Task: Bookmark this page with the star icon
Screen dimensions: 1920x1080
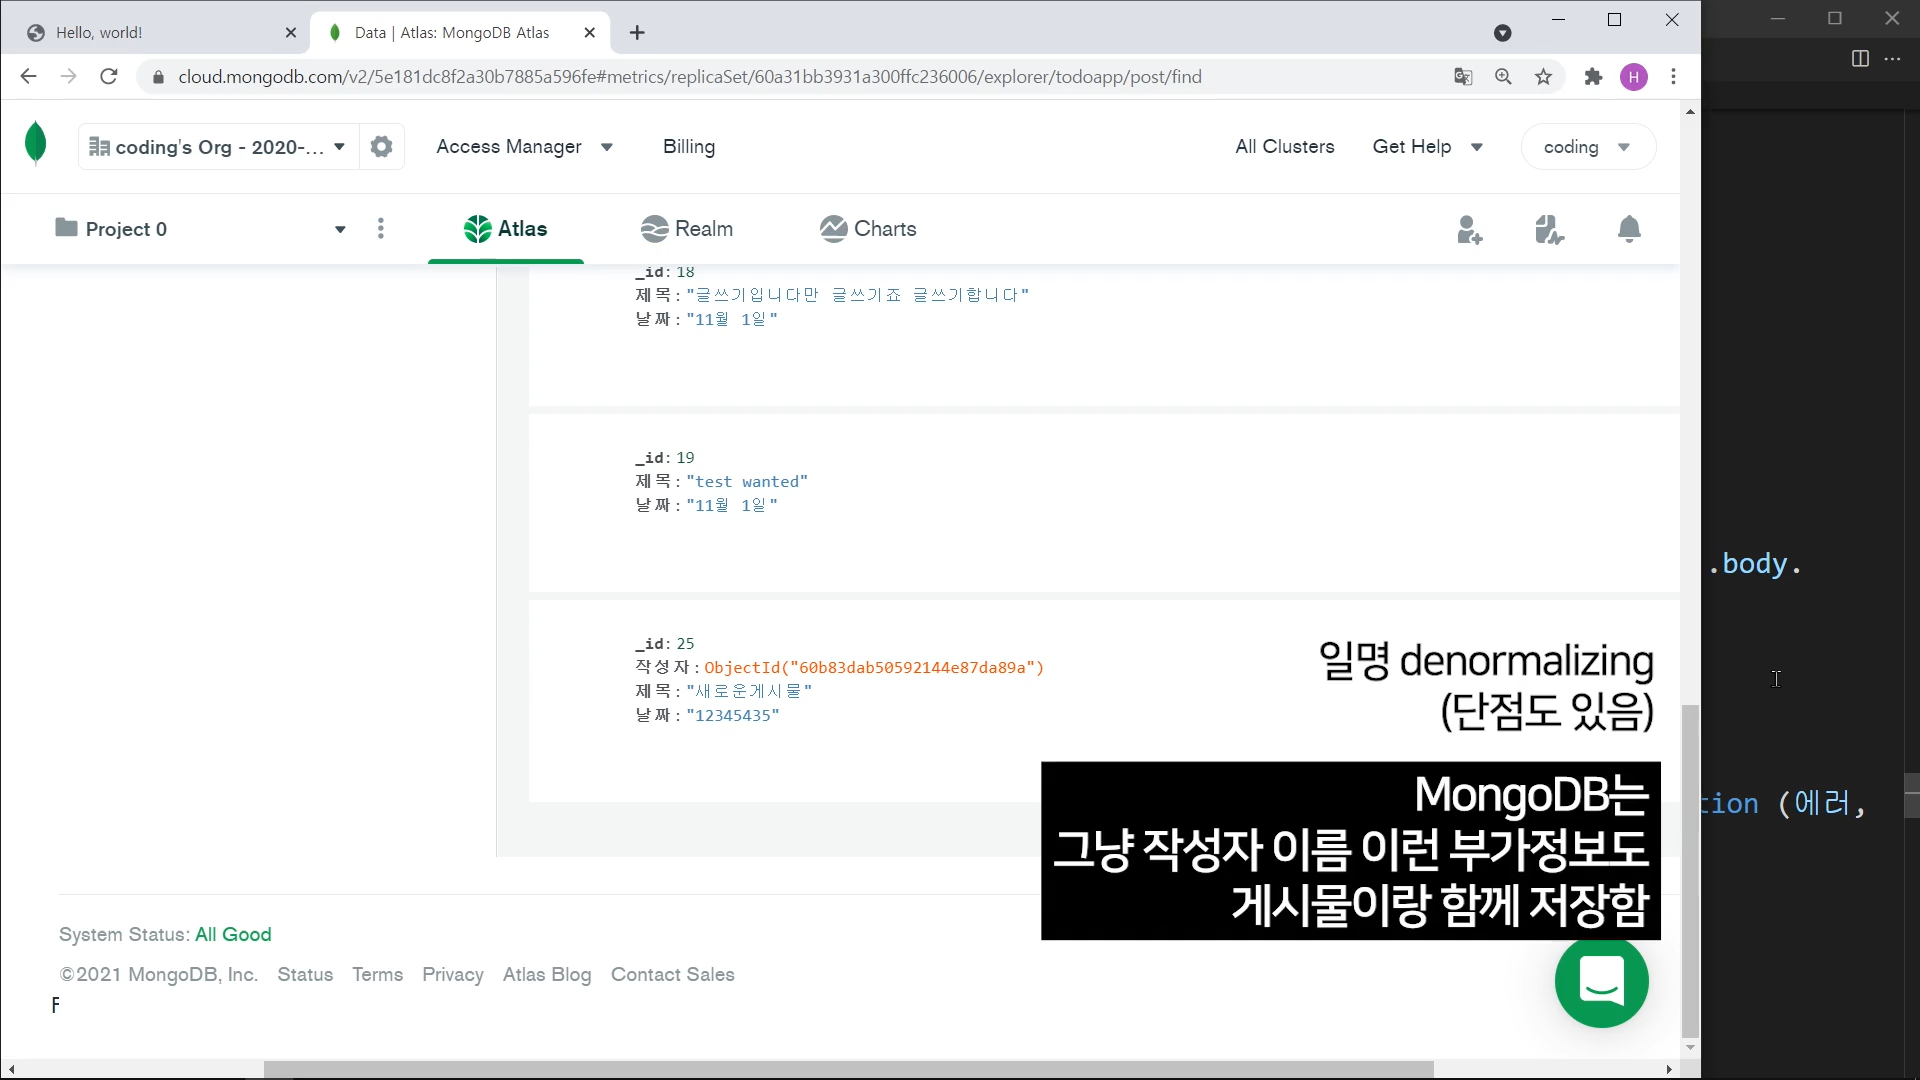Action: click(x=1543, y=77)
